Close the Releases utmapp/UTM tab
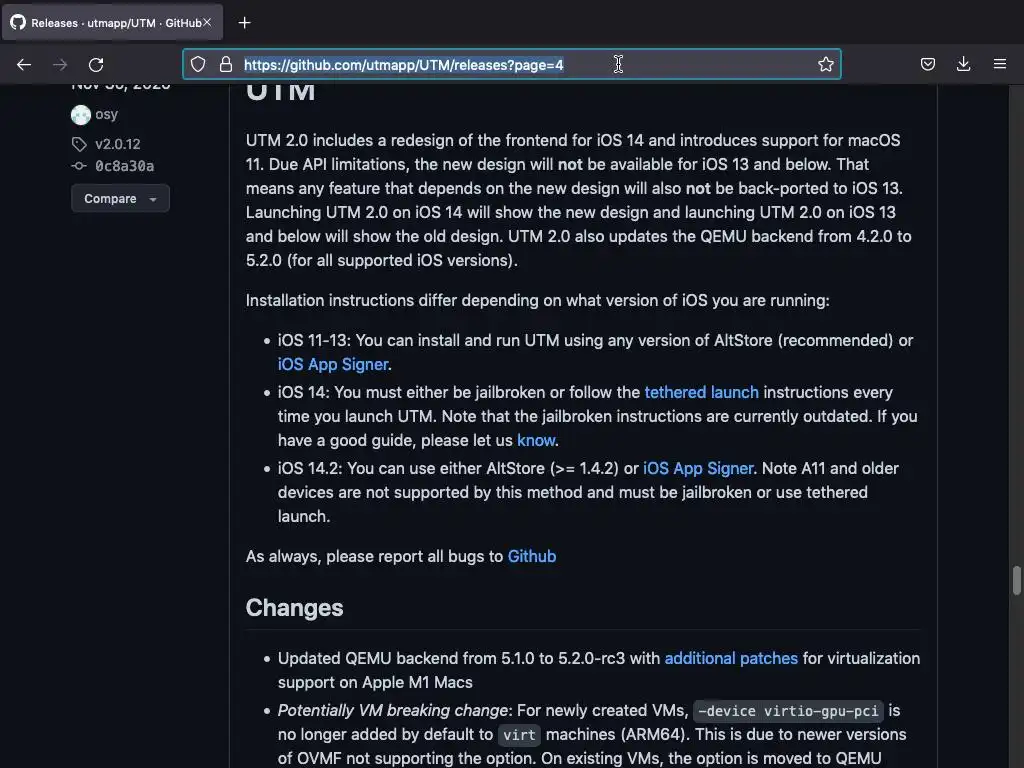The width and height of the screenshot is (1024, 768). 207,22
